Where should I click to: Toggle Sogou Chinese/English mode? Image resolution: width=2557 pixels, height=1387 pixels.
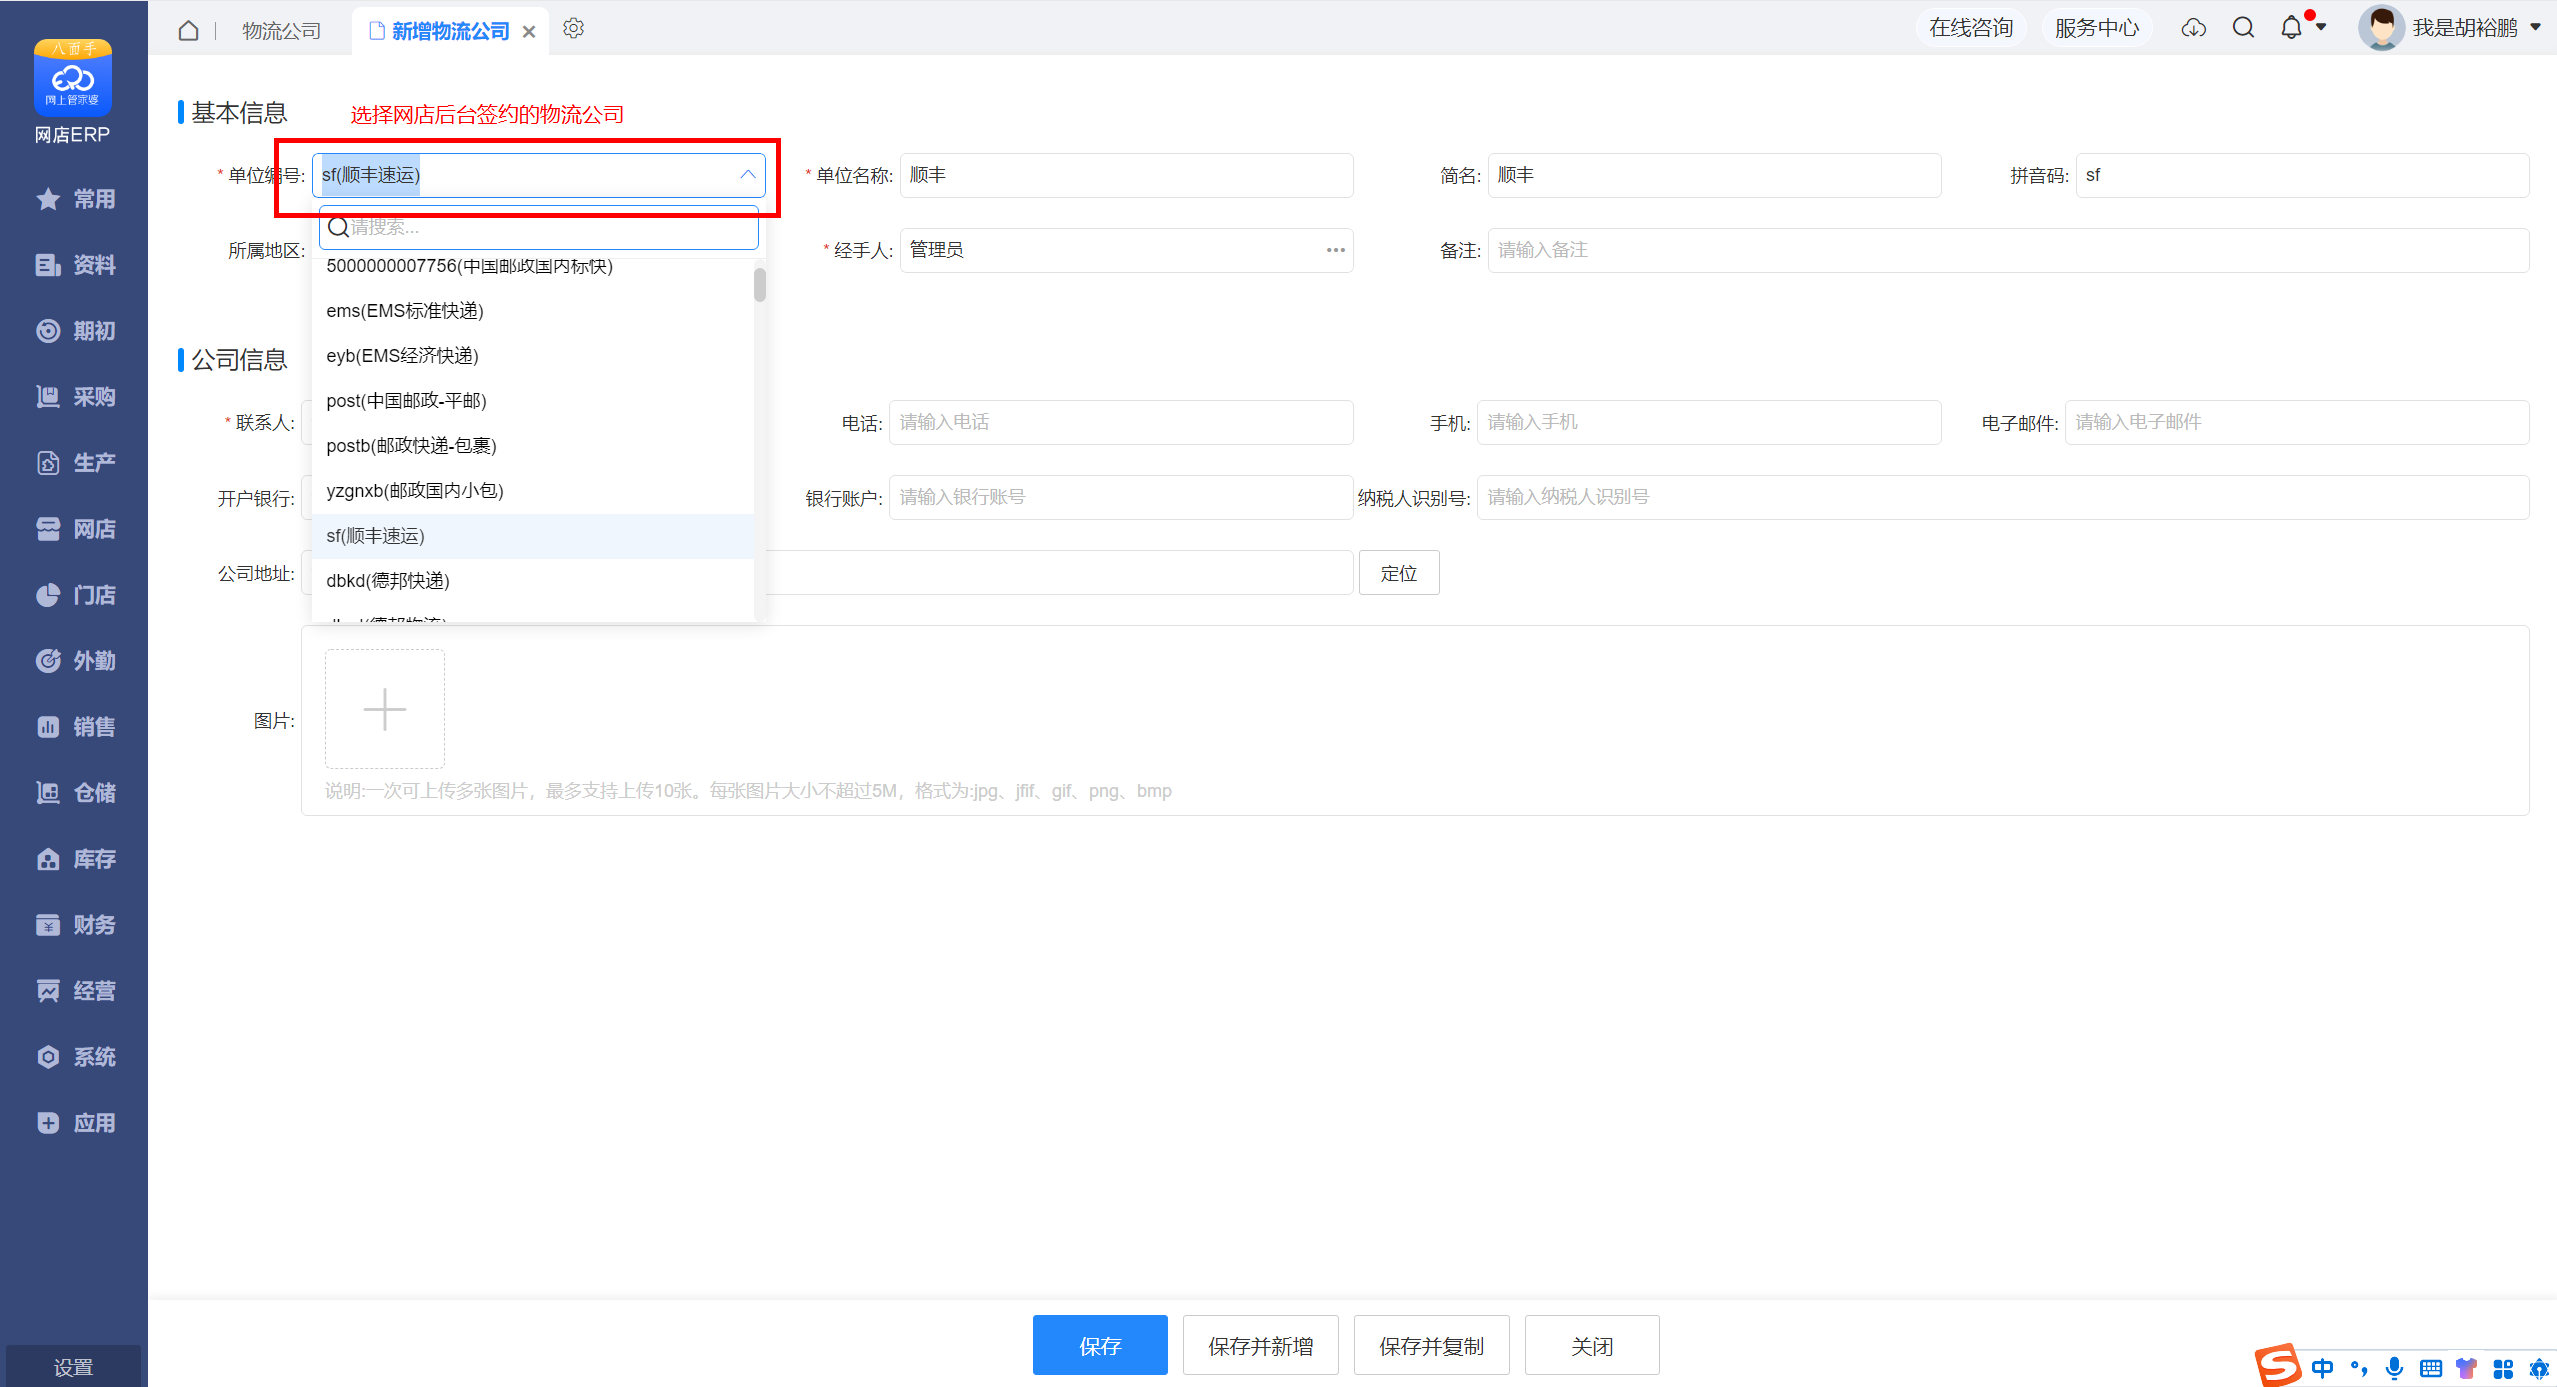2322,1368
